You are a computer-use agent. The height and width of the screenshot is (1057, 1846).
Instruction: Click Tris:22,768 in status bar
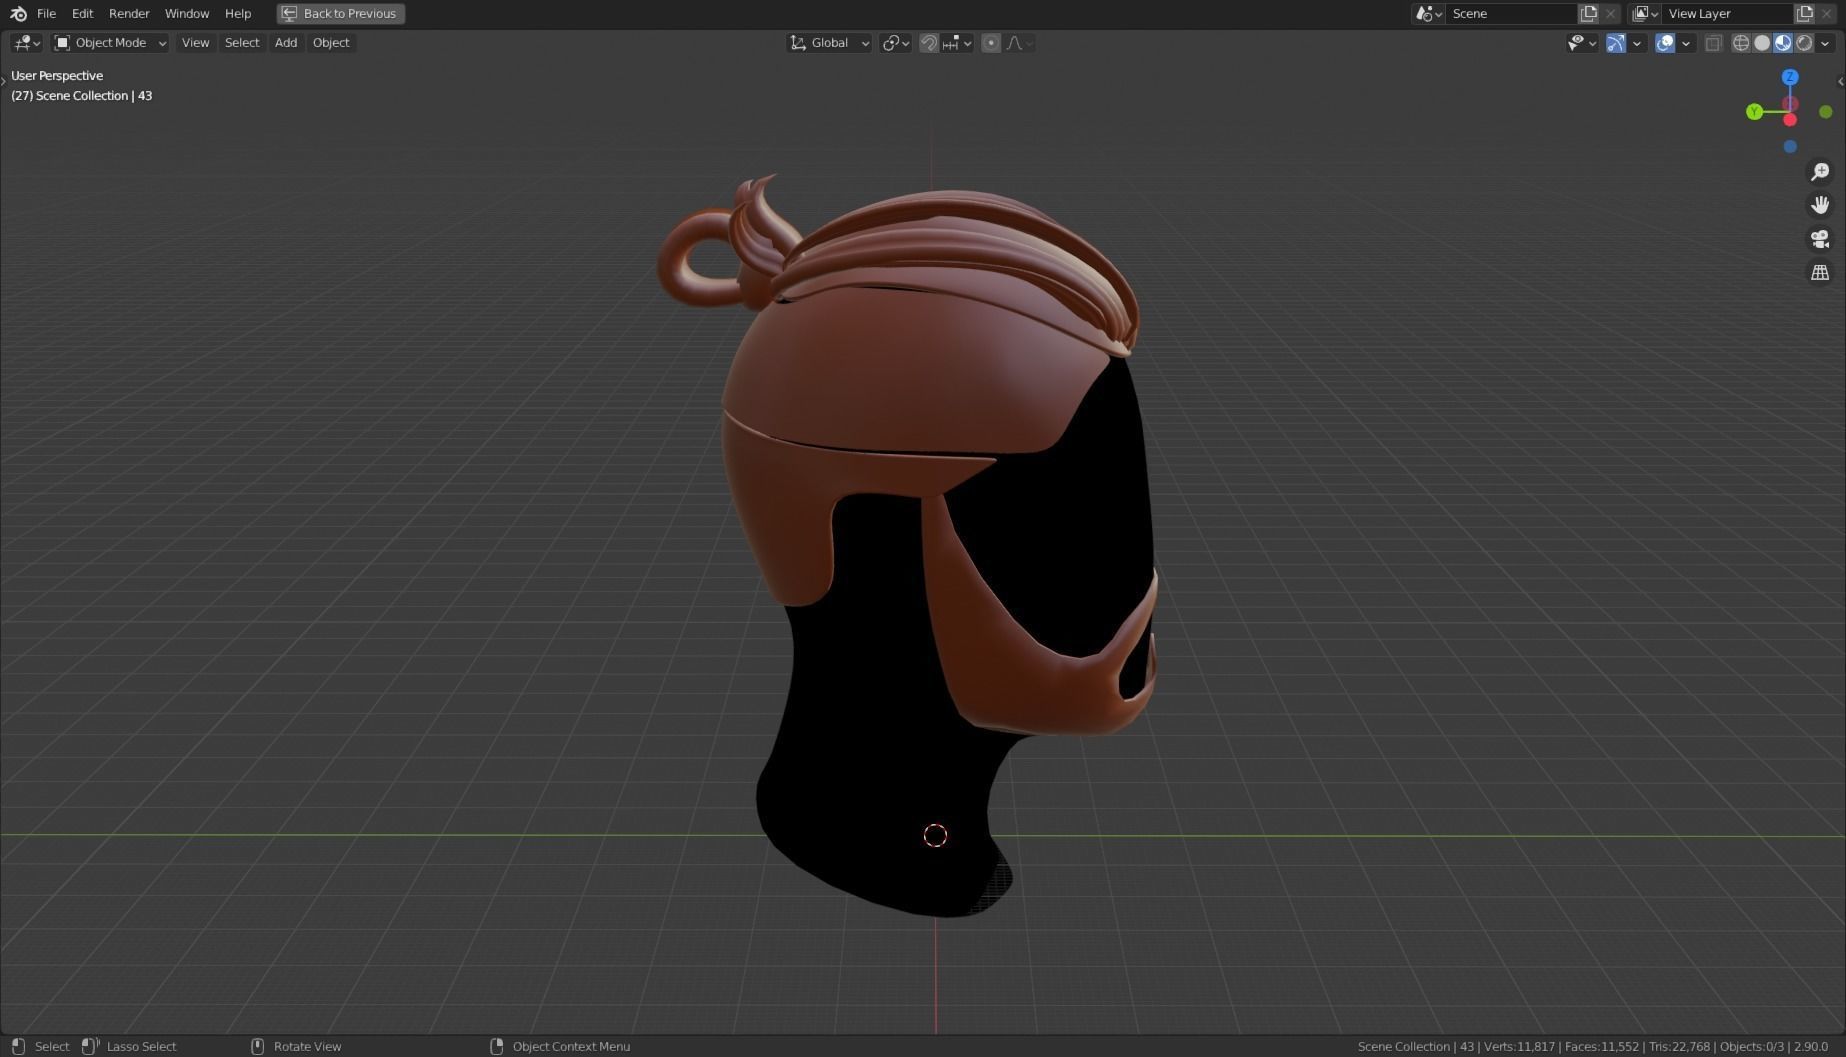click(x=1679, y=1046)
